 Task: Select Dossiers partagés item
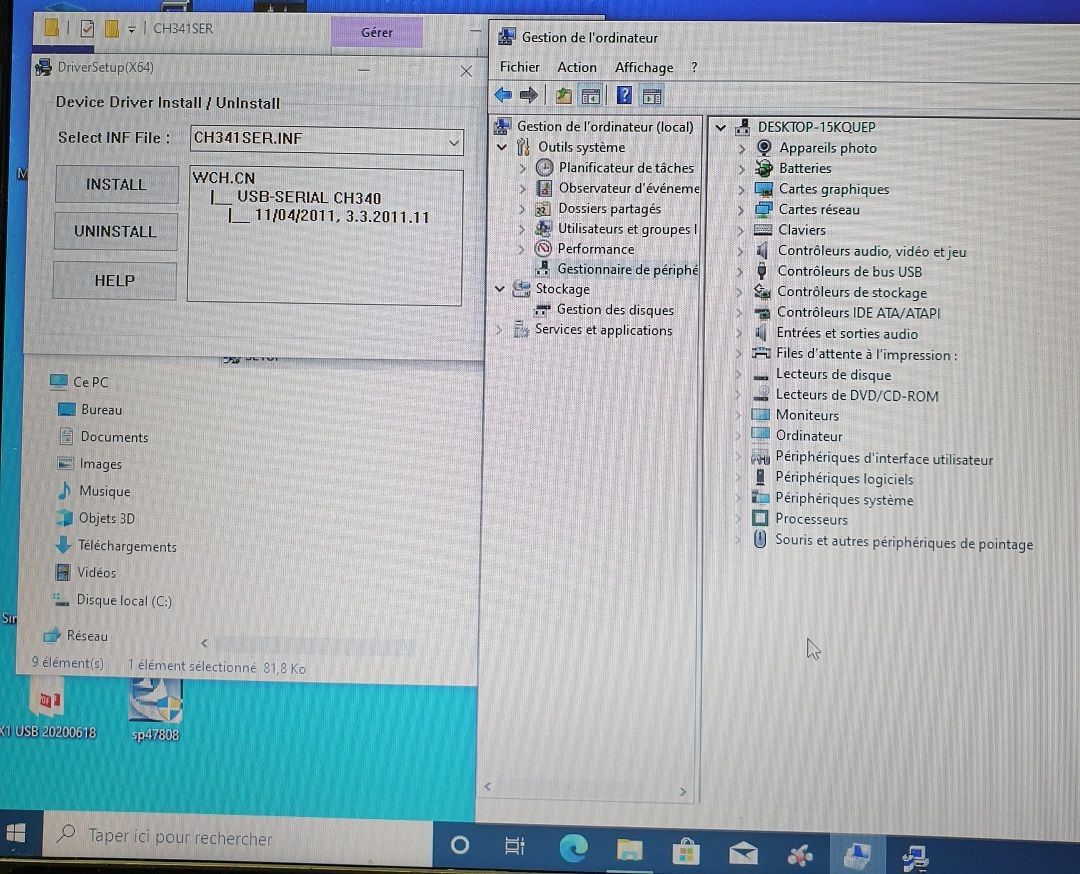pyautogui.click(x=610, y=209)
